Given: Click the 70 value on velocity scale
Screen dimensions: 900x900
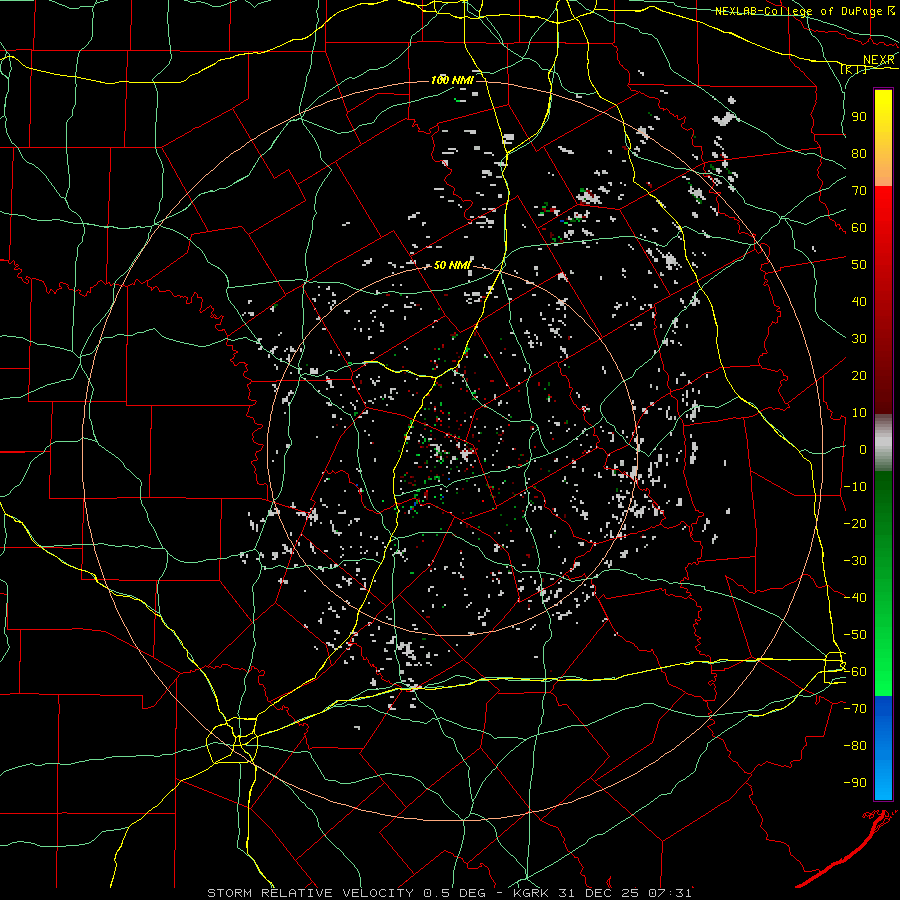Looking at the screenshot, I should click(x=859, y=191).
